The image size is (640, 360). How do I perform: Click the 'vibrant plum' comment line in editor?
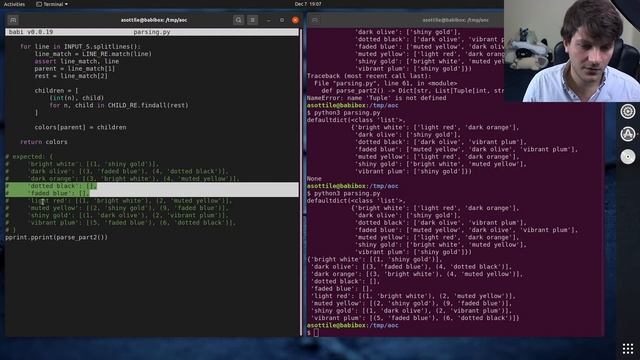[x=120, y=223]
